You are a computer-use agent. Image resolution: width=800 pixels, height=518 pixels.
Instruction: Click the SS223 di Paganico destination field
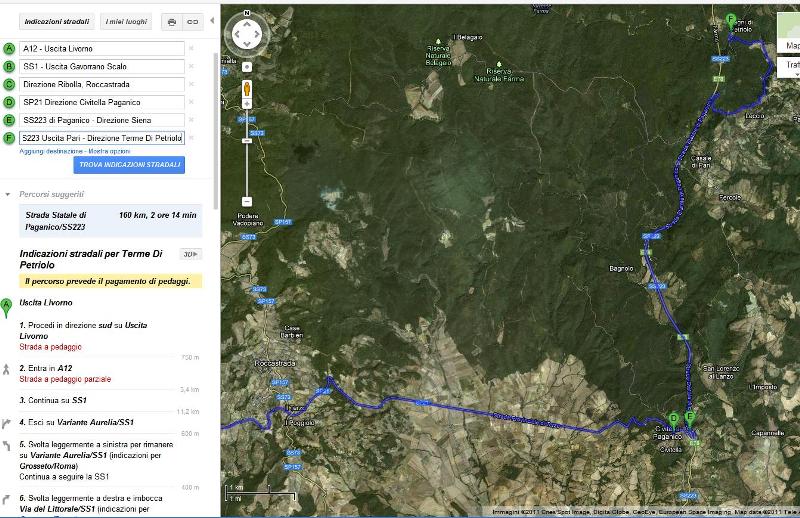[x=102, y=120]
